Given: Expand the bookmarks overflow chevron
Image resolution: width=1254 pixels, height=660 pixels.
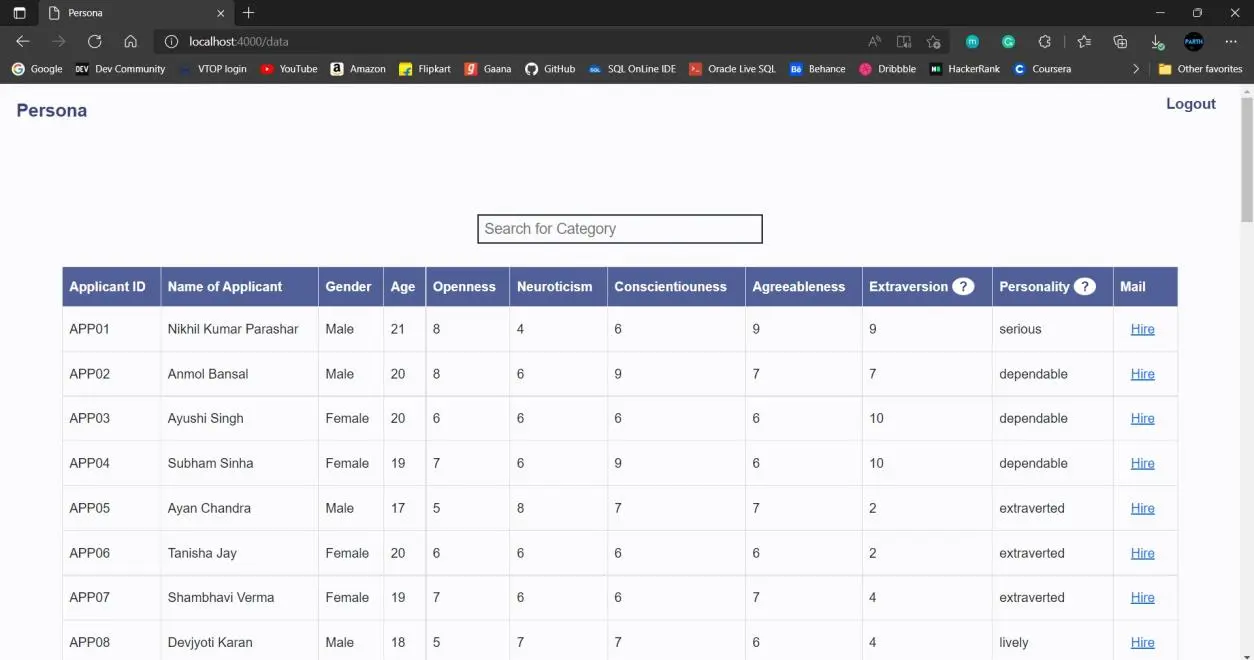Looking at the screenshot, I should click(1135, 69).
